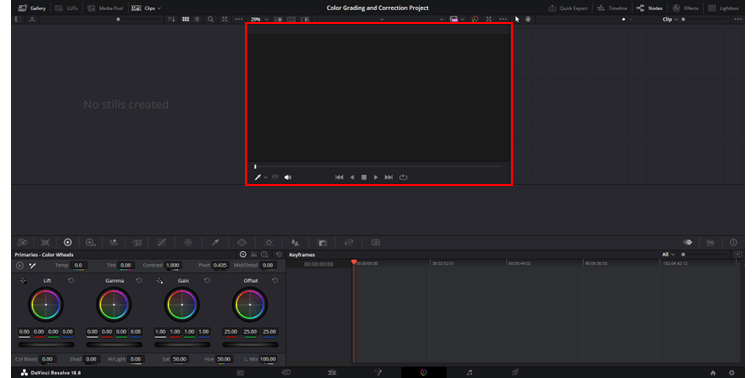Click the Offset master wheel slider
The height and width of the screenshot is (378, 756).
(x=250, y=345)
